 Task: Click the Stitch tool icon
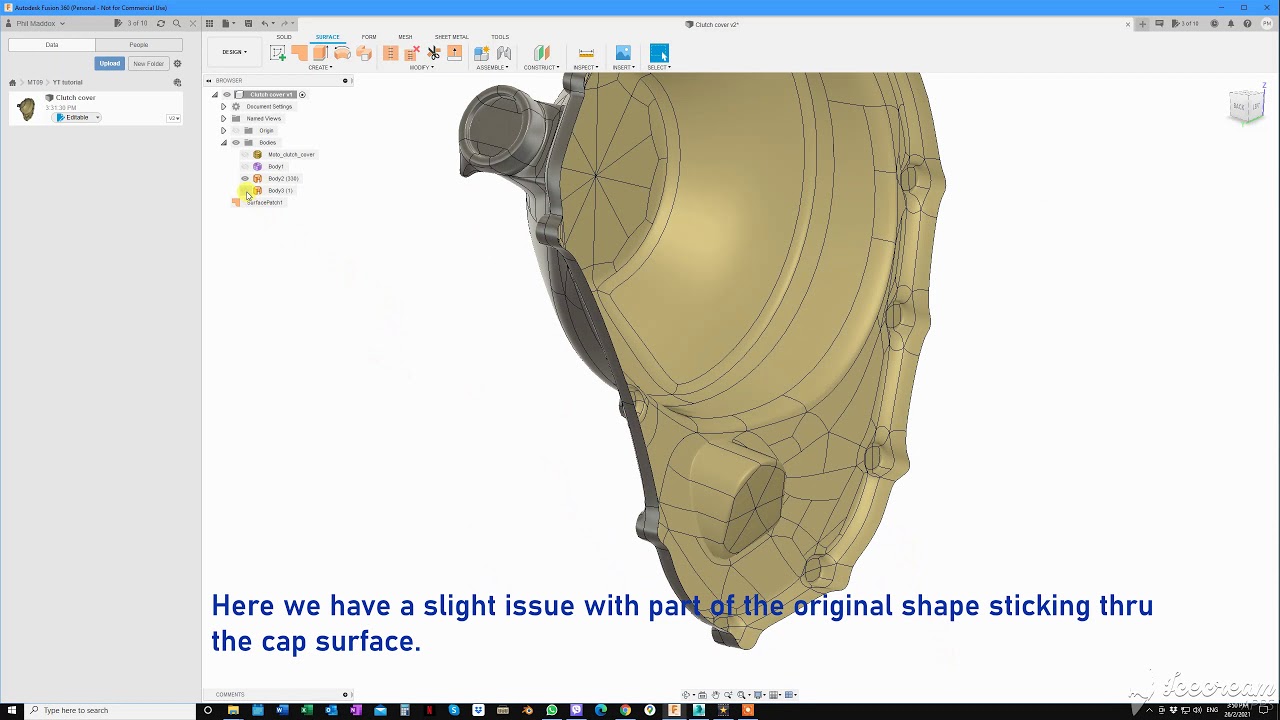tap(391, 53)
